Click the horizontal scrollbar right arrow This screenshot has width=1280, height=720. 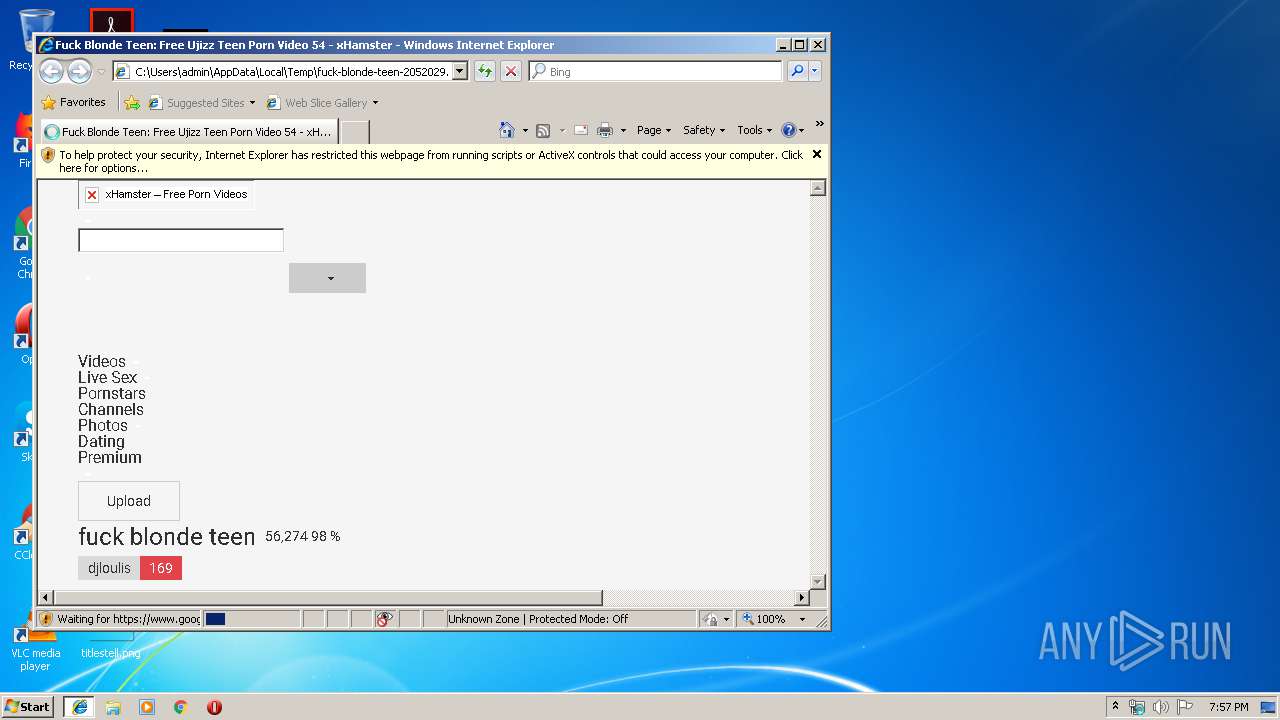pyautogui.click(x=801, y=597)
